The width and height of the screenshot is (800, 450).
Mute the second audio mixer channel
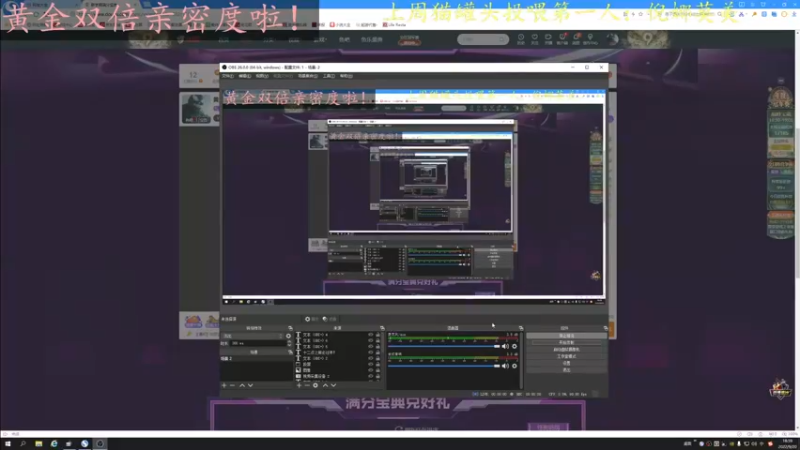point(505,366)
